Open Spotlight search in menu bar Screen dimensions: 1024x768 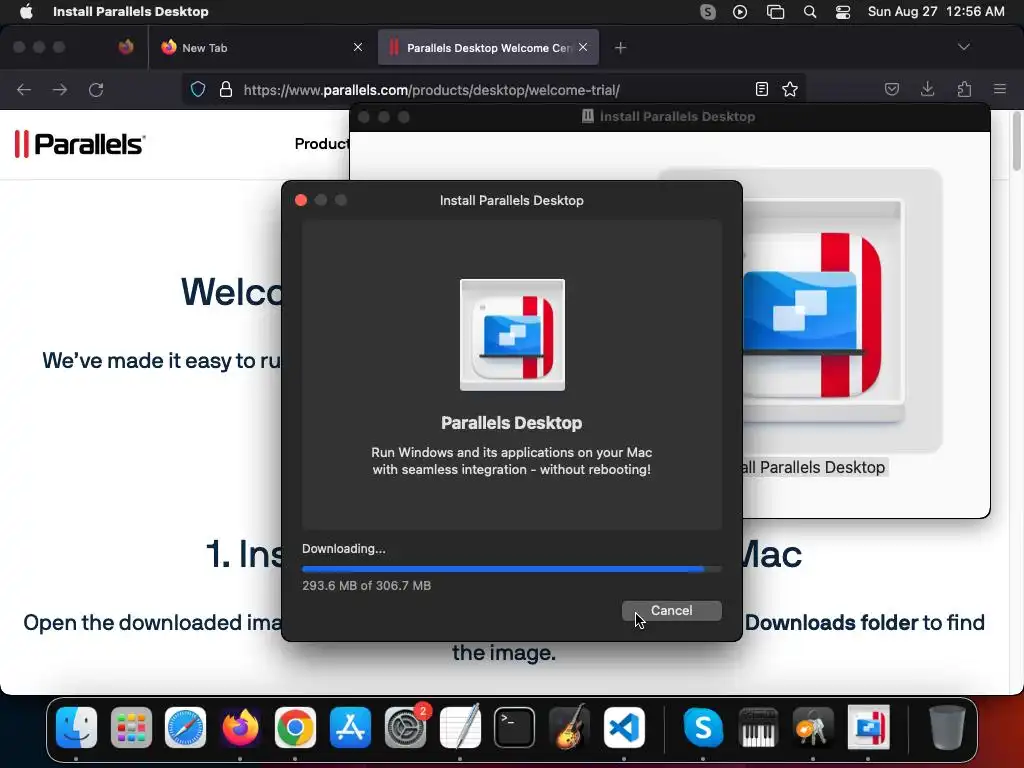pyautogui.click(x=810, y=12)
